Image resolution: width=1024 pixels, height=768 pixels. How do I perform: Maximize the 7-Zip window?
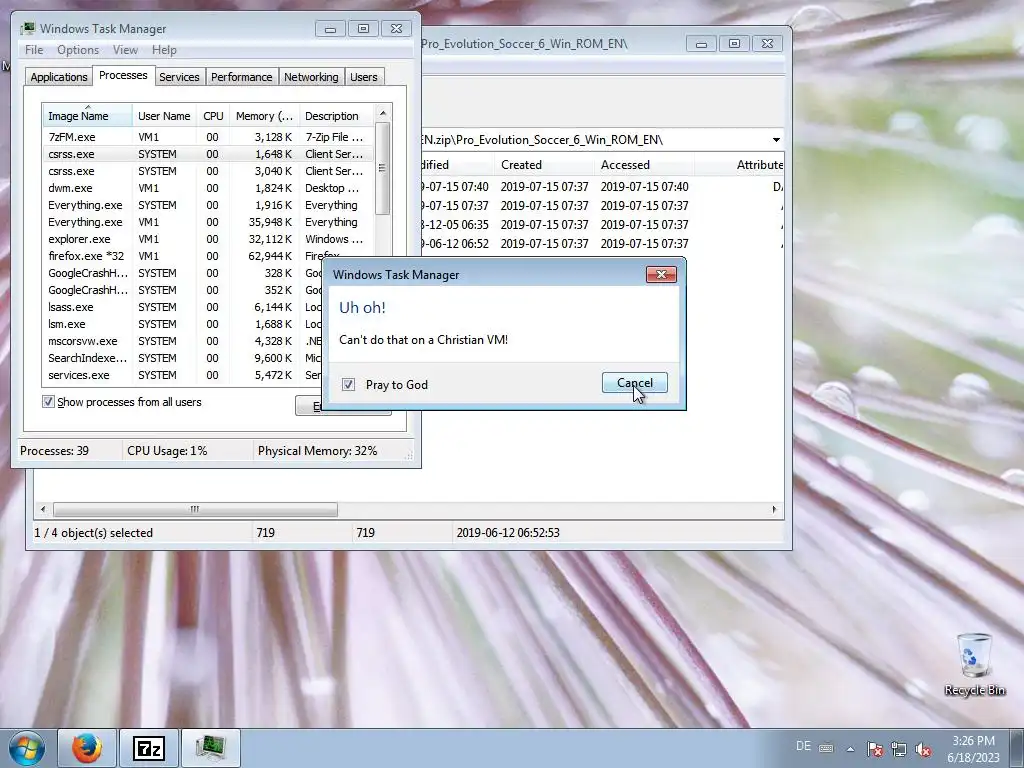point(734,44)
